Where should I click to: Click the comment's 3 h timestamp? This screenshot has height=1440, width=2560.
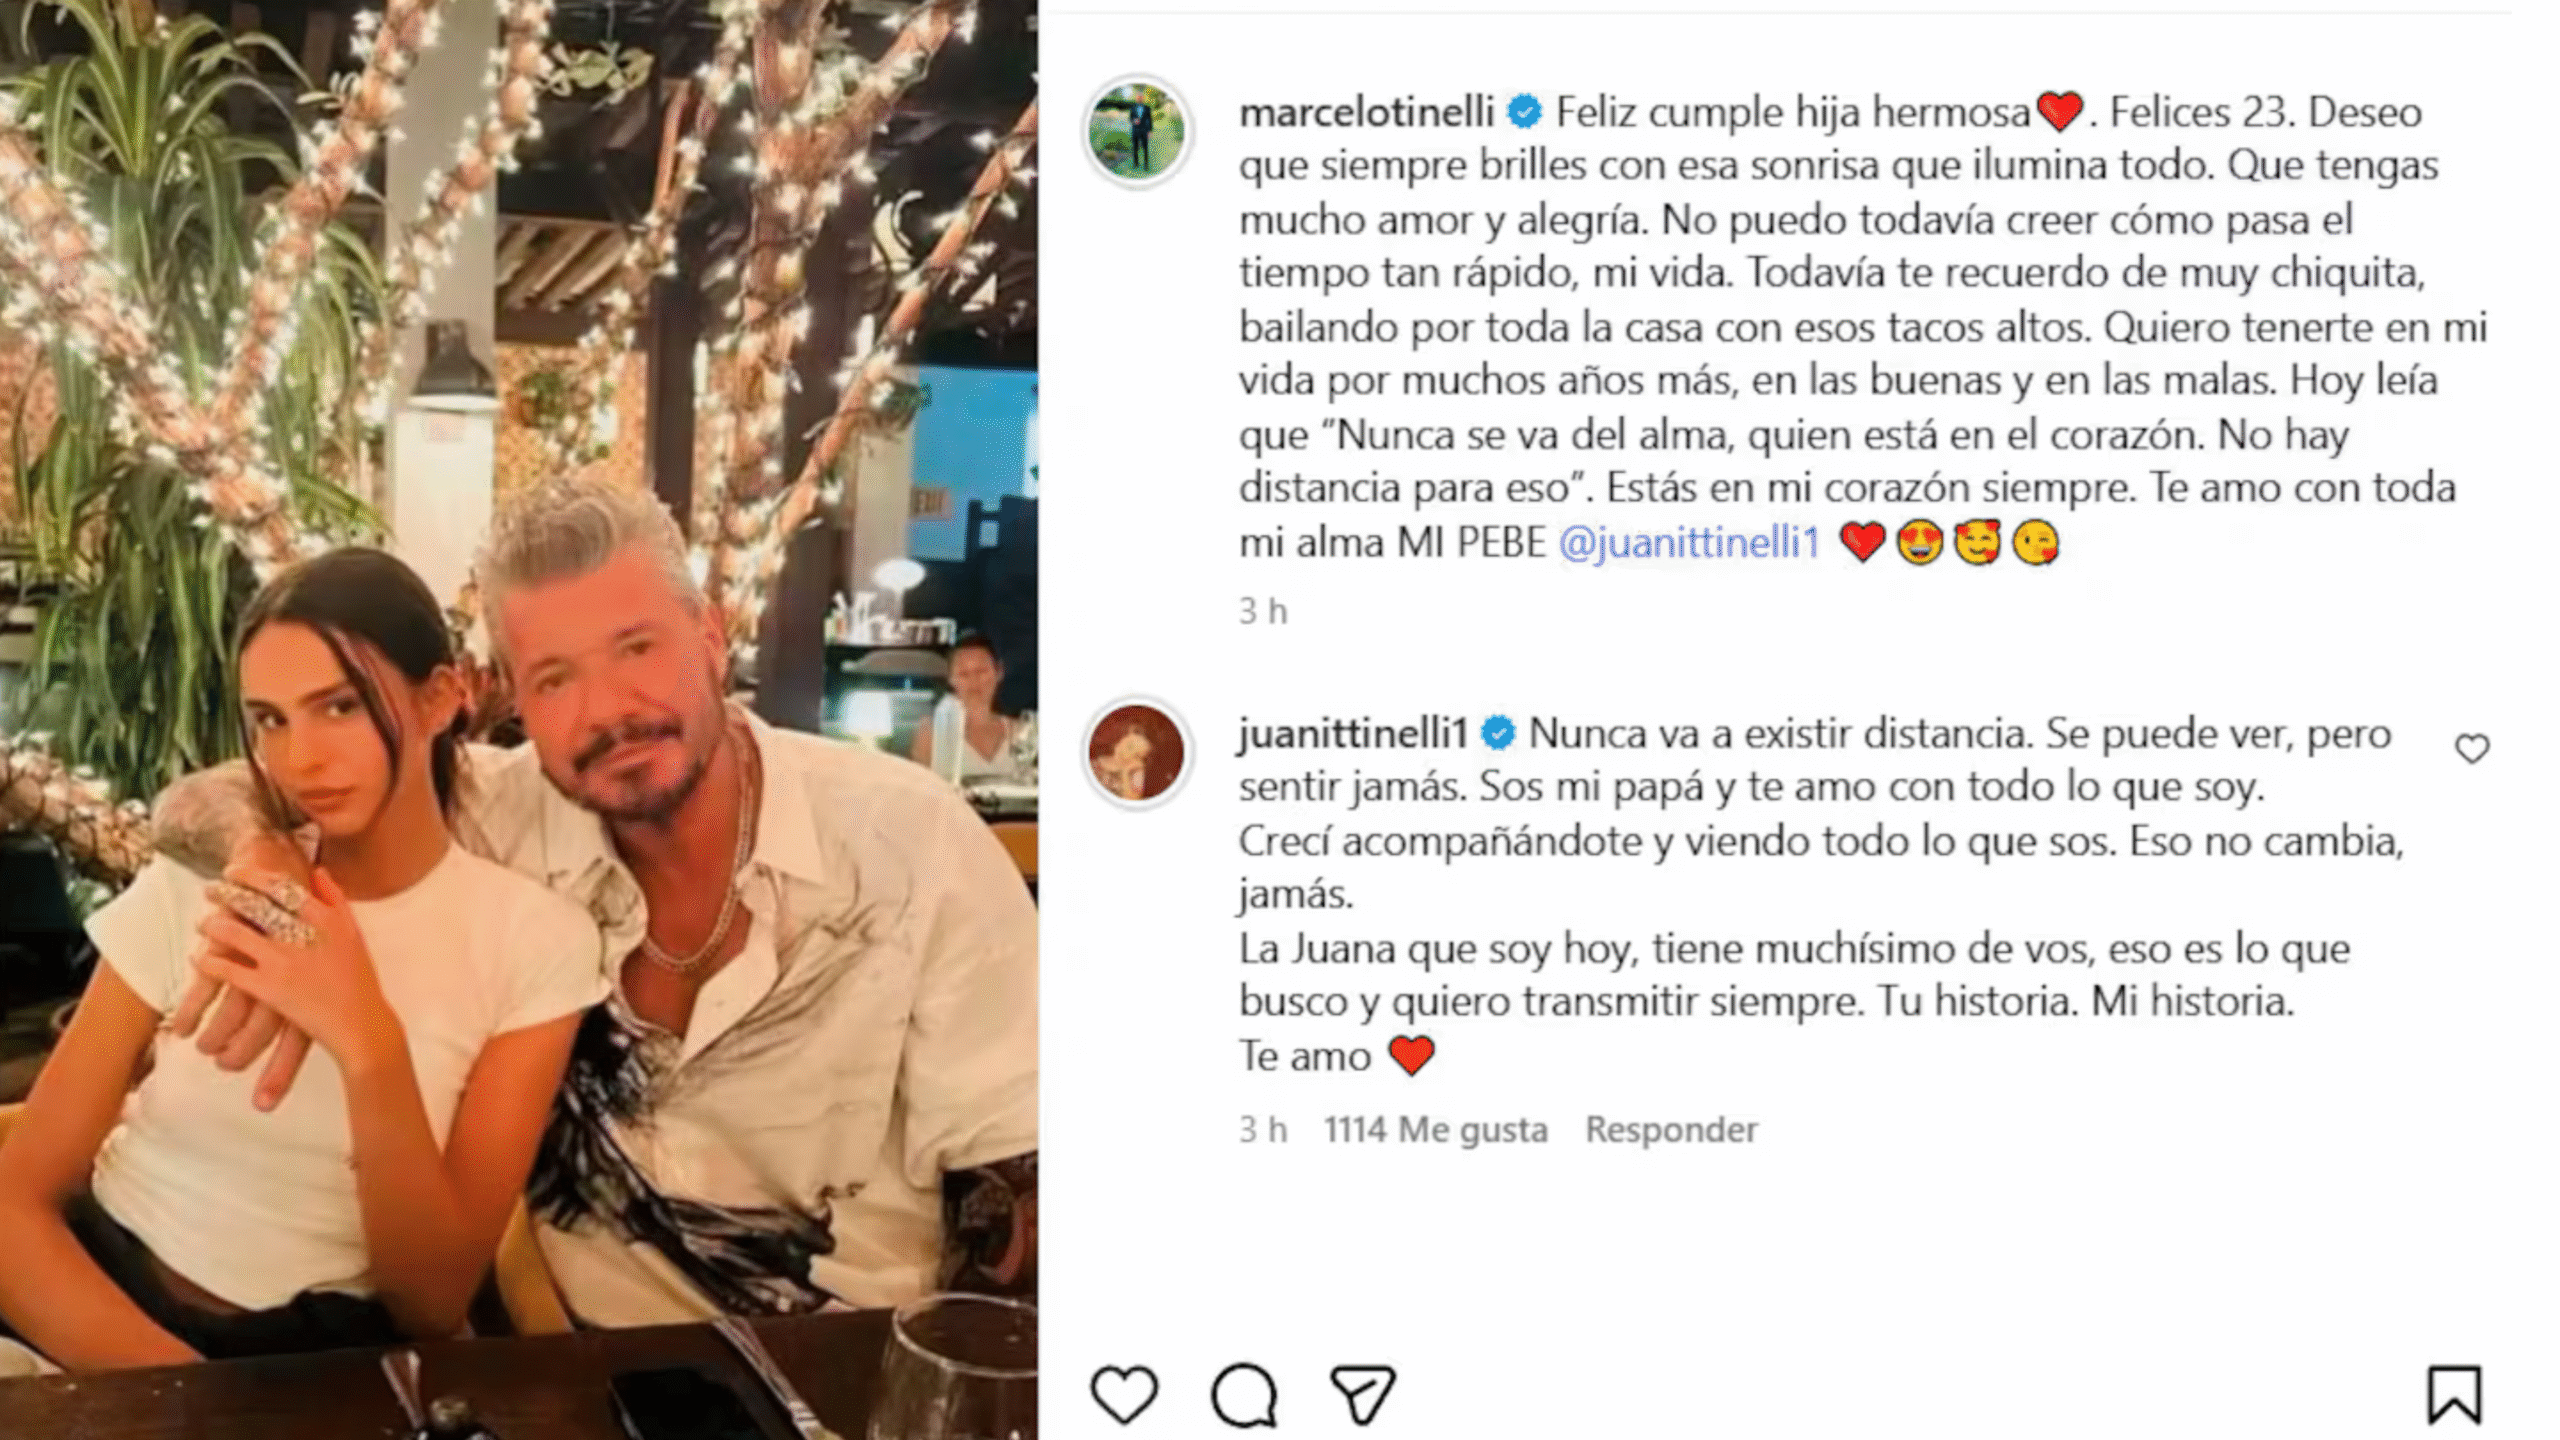(1263, 1129)
